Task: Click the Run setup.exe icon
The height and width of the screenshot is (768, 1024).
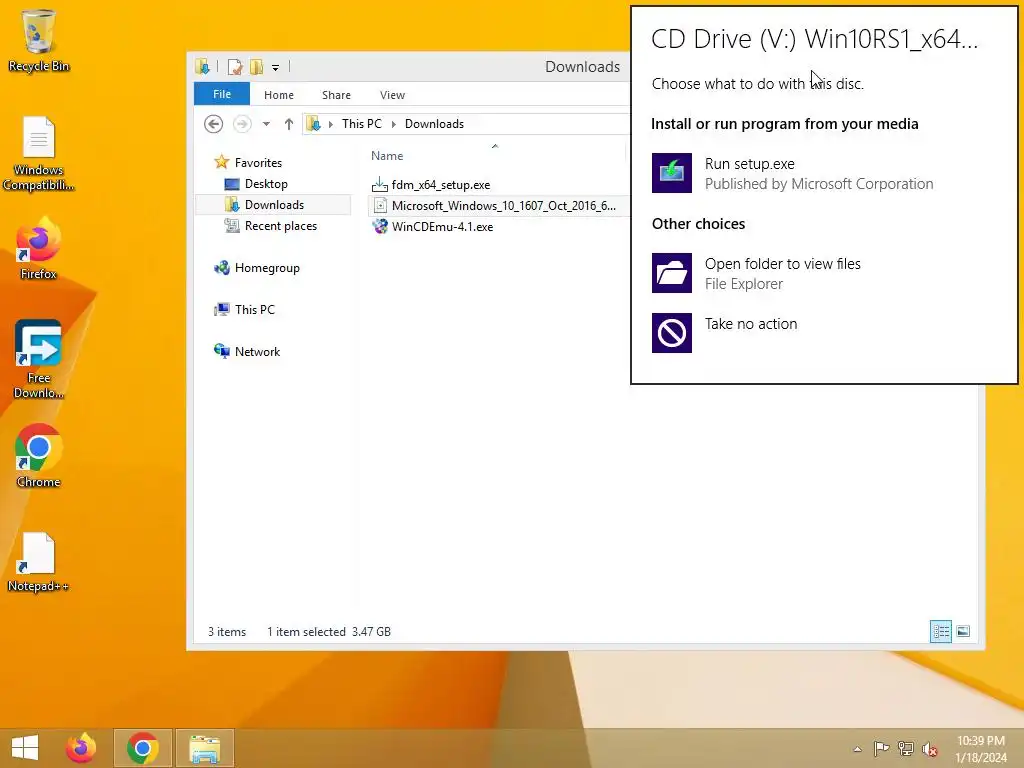Action: pyautogui.click(x=671, y=173)
